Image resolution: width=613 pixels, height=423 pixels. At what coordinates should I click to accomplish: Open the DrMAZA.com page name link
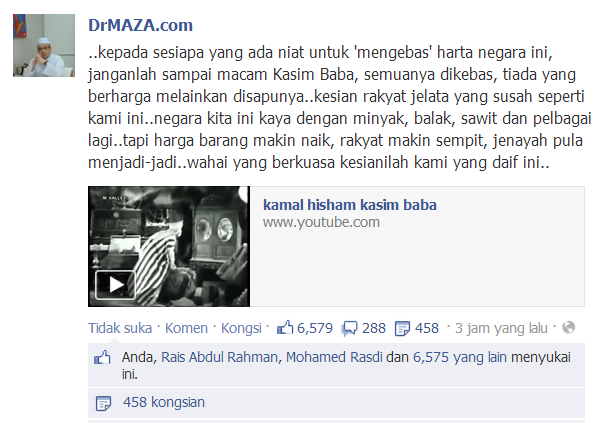point(140,25)
